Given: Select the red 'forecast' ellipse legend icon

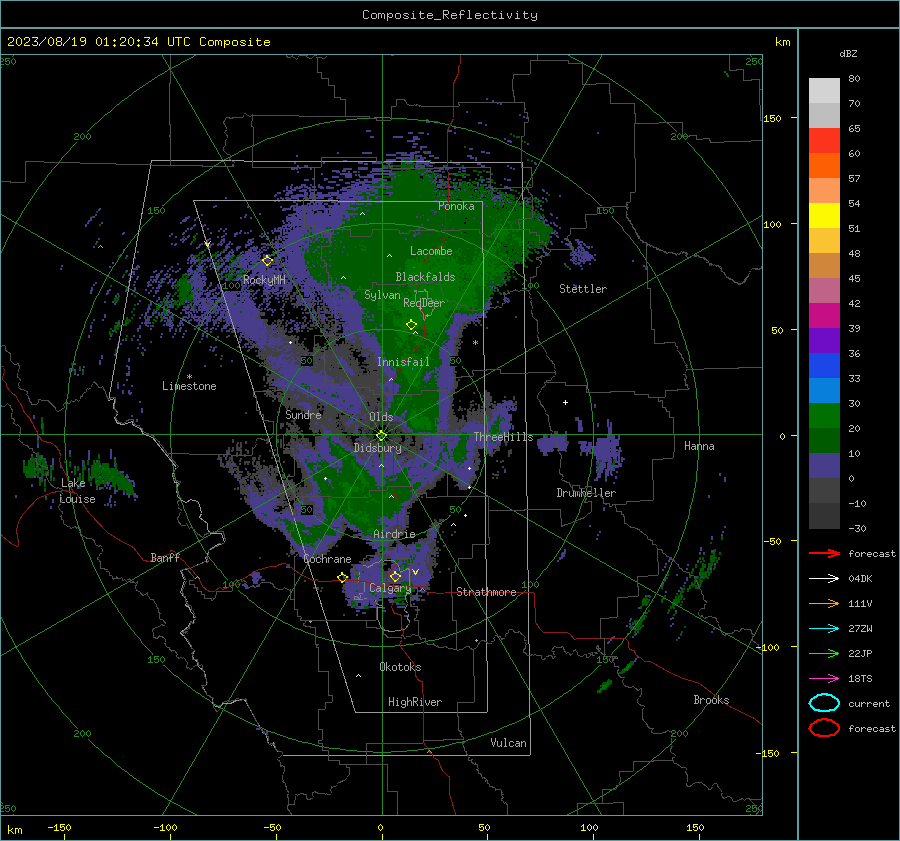Looking at the screenshot, I should [824, 728].
